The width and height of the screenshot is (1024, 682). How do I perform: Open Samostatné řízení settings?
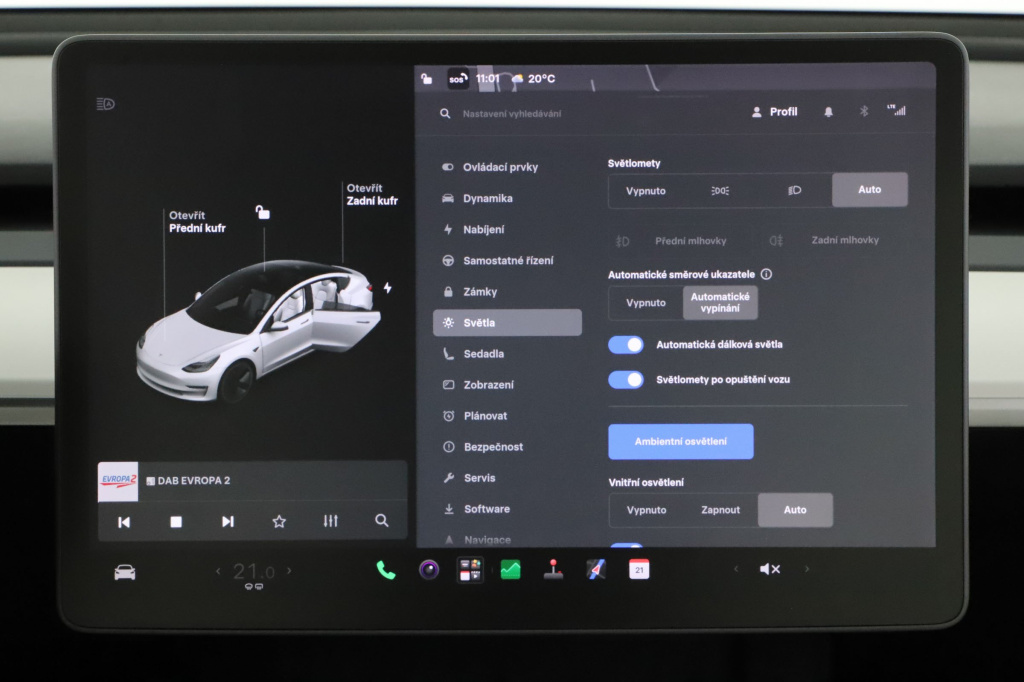[507, 261]
